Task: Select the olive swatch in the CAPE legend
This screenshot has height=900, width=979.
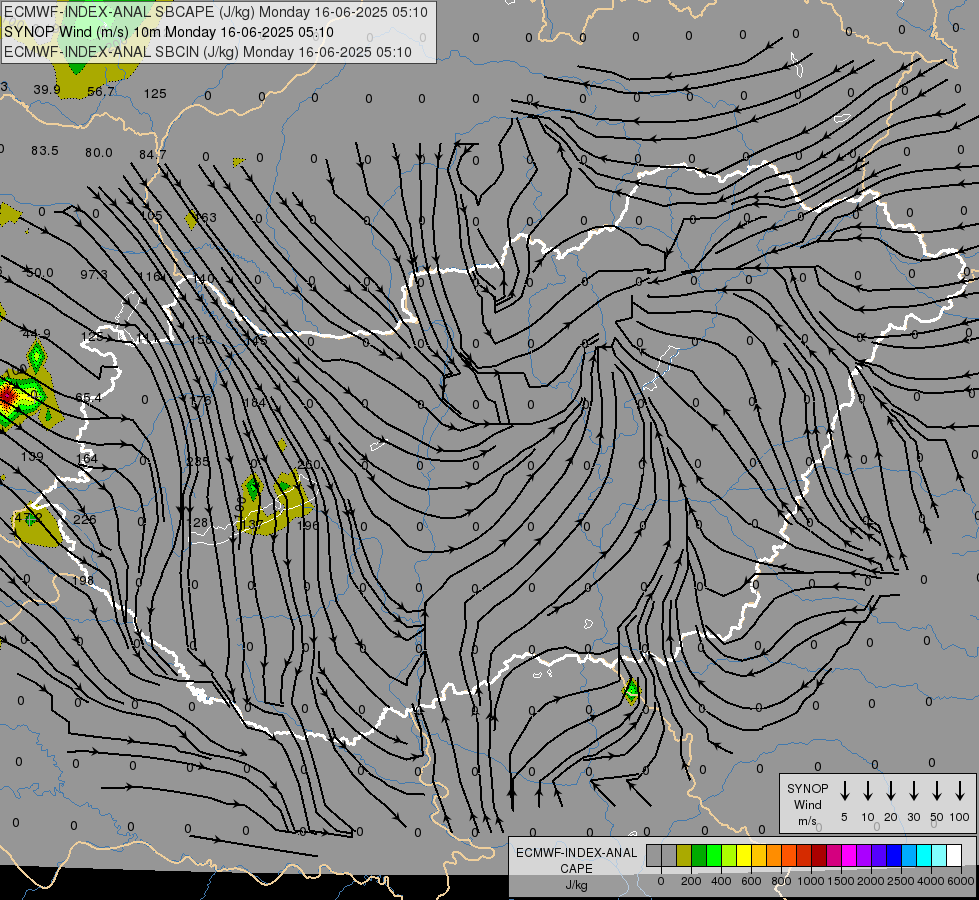Action: pyautogui.click(x=684, y=856)
